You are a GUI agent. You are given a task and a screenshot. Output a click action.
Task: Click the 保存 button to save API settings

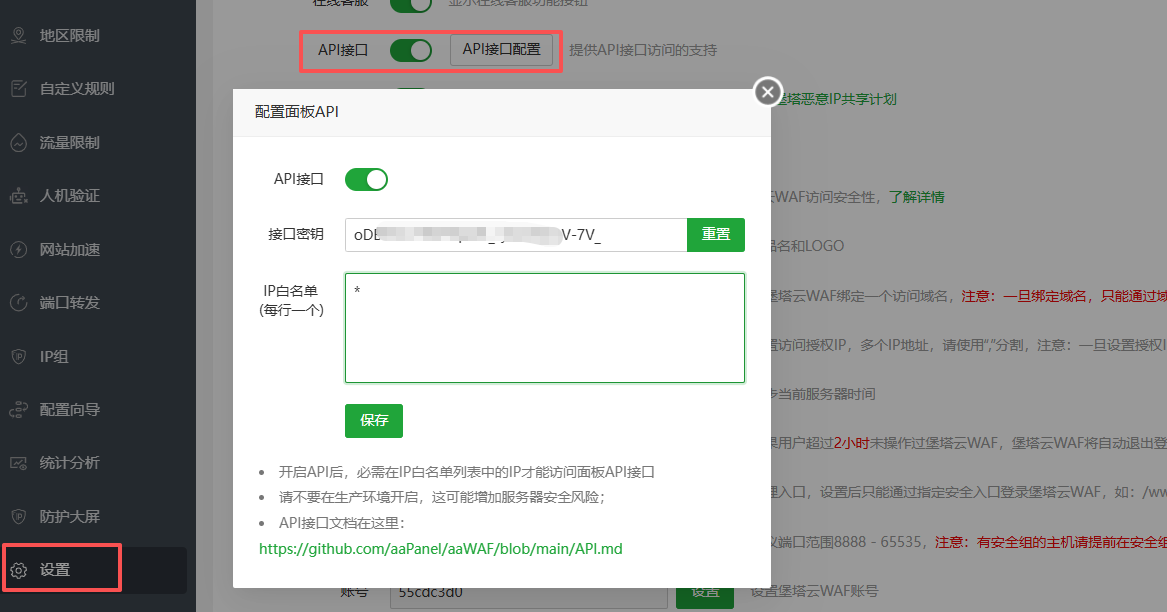pos(373,421)
